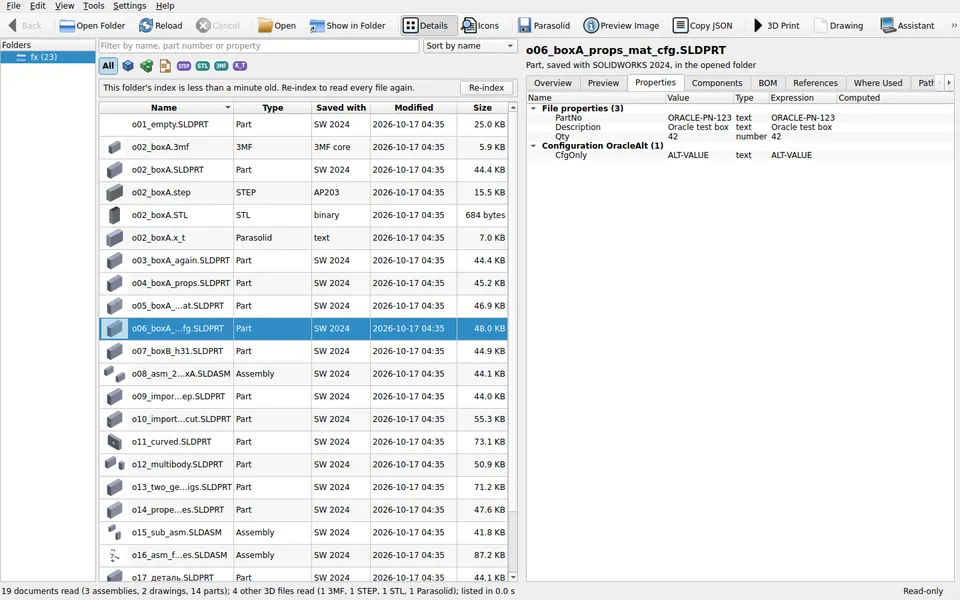Viewport: 960px width, 600px height.
Task: Click the file list scroll down arrow
Action: 513,577
